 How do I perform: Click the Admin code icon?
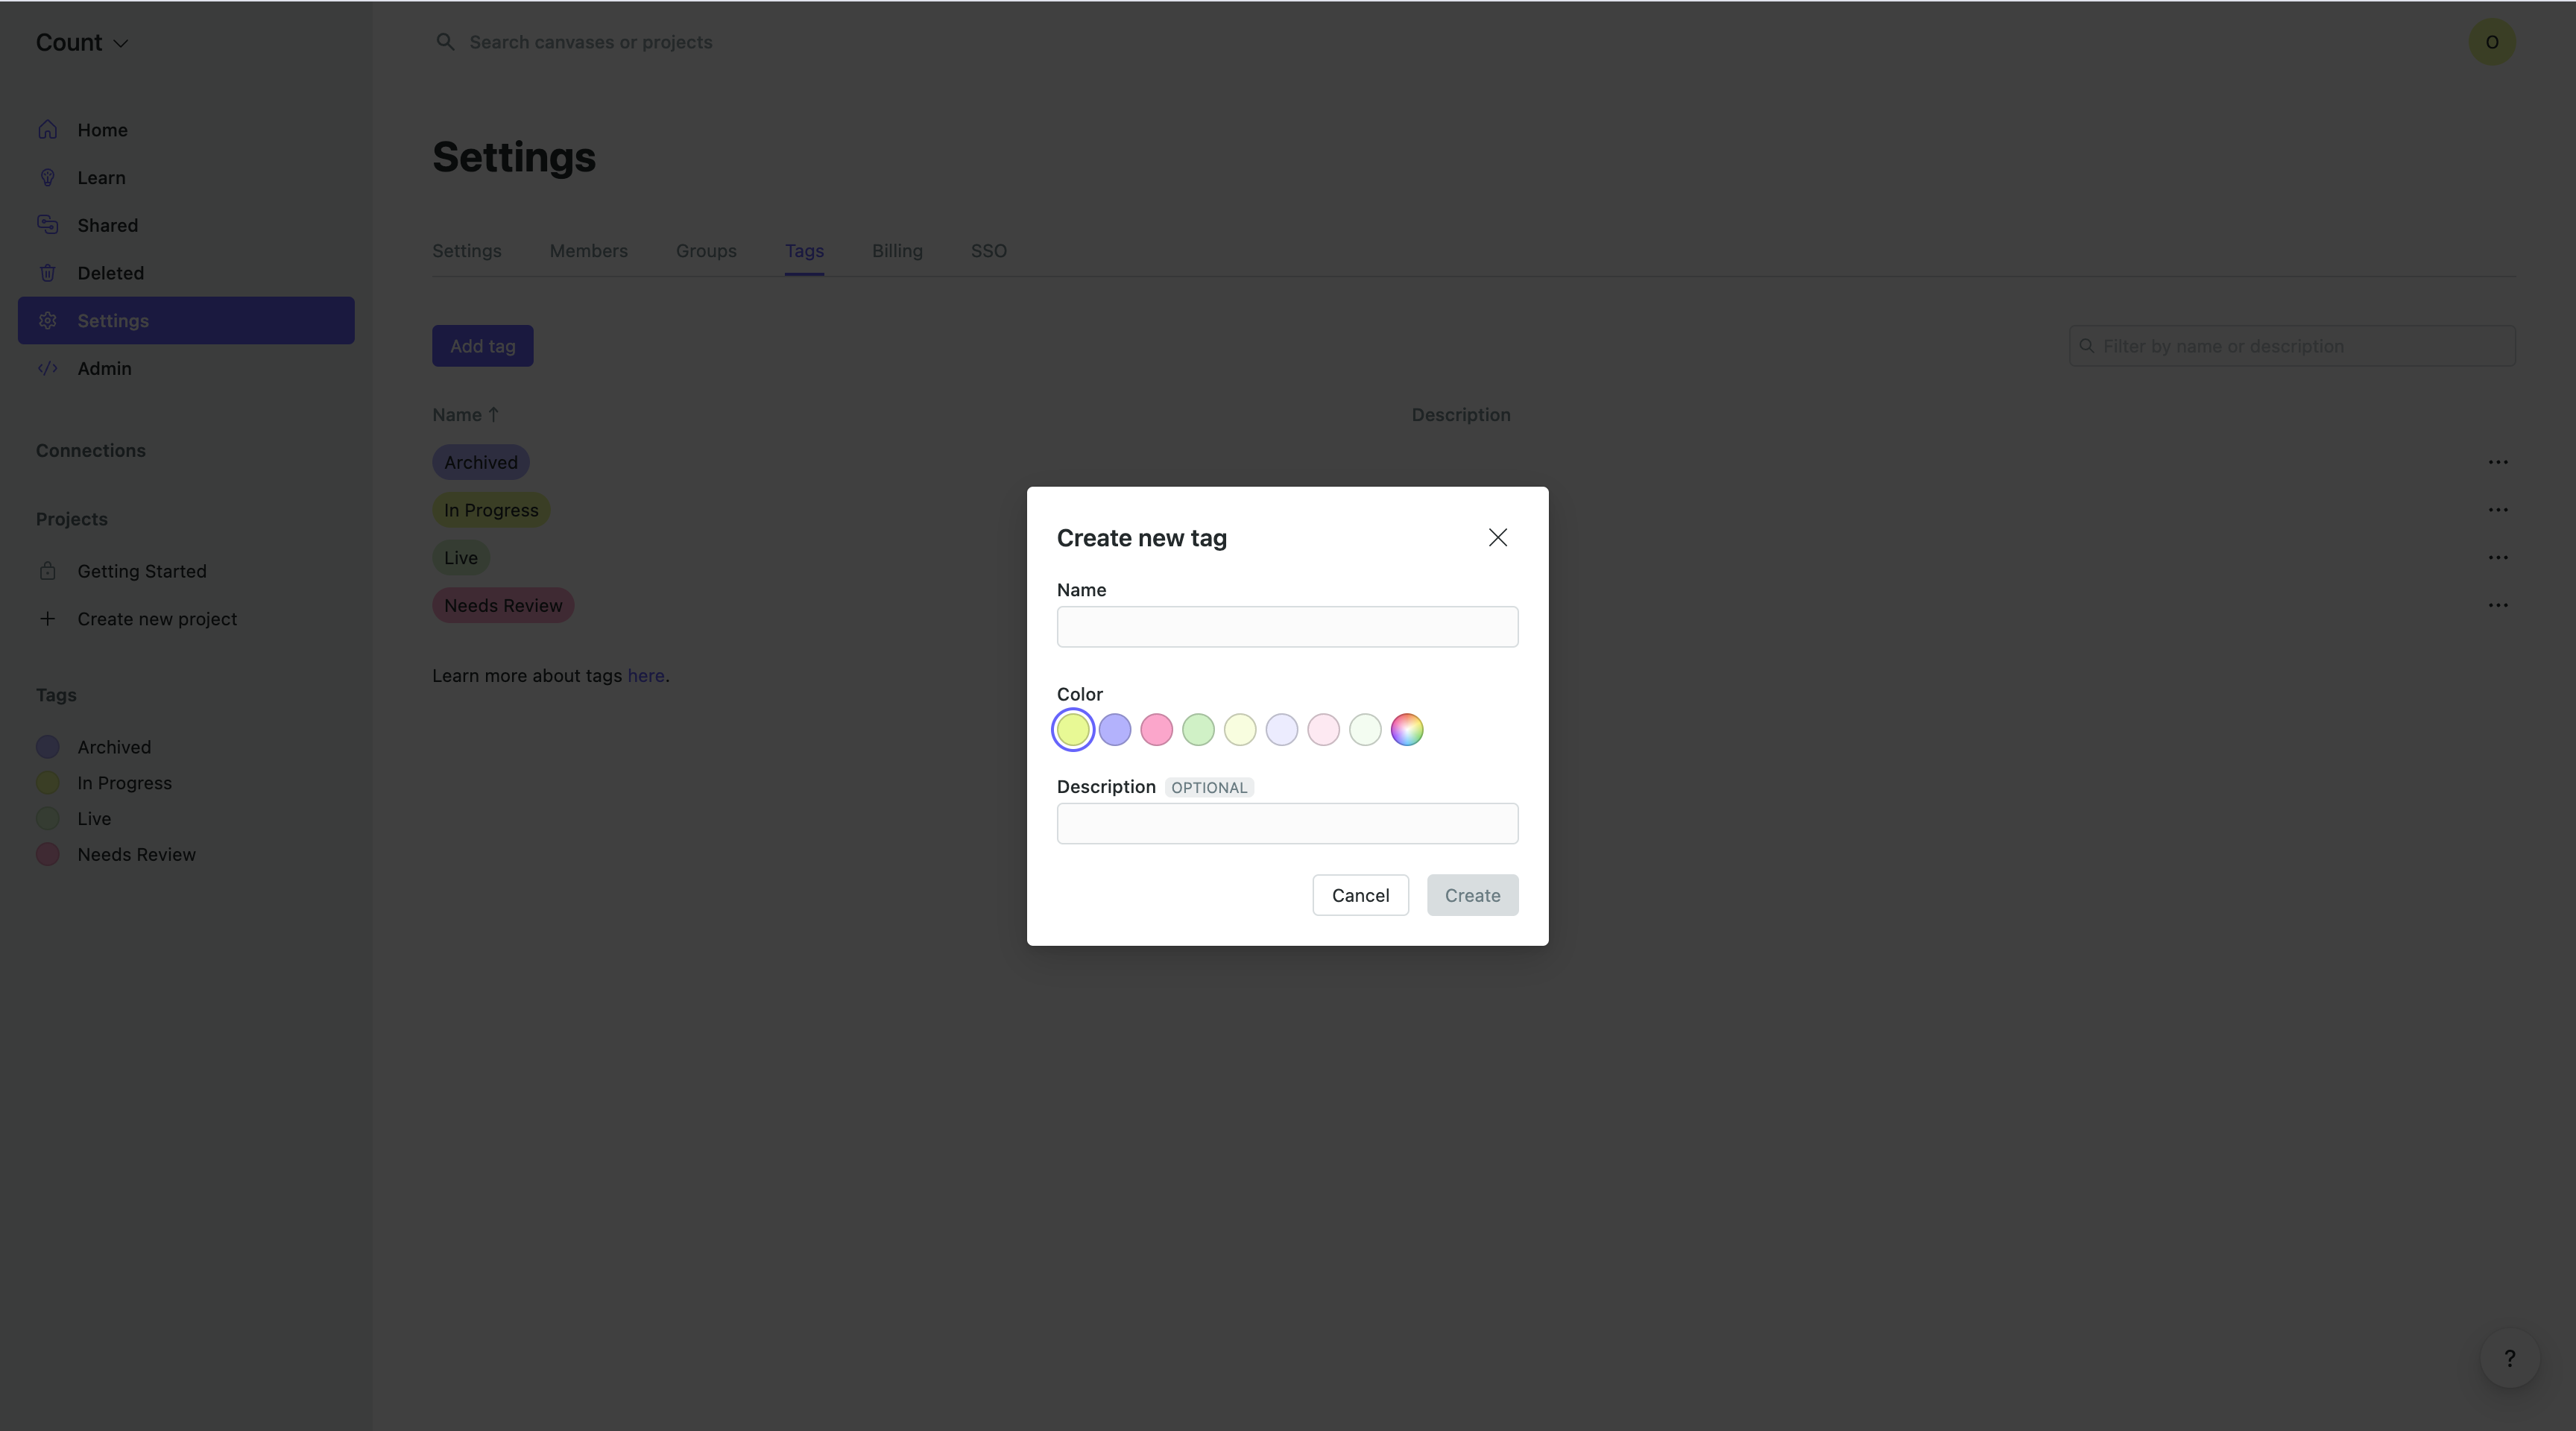[47, 368]
